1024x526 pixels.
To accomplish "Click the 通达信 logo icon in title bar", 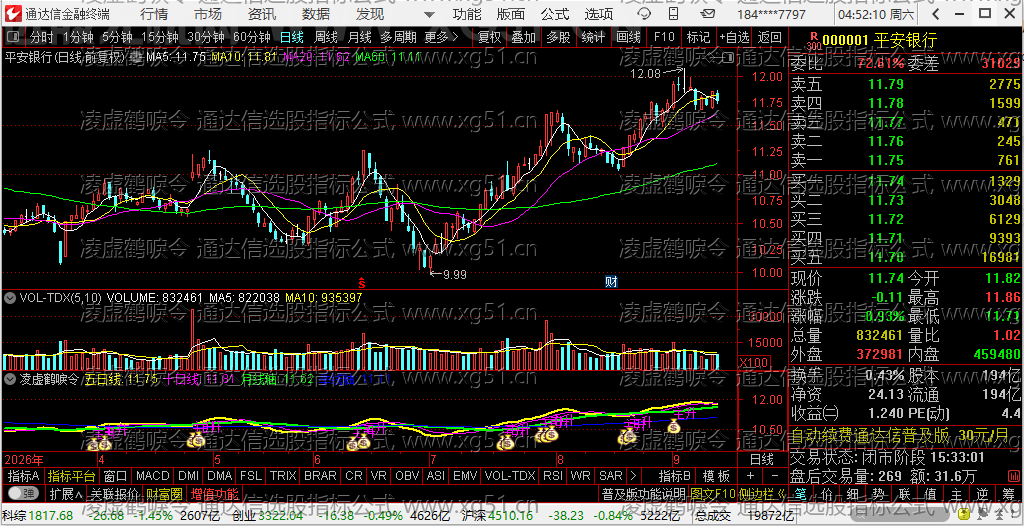I will click(x=14, y=14).
